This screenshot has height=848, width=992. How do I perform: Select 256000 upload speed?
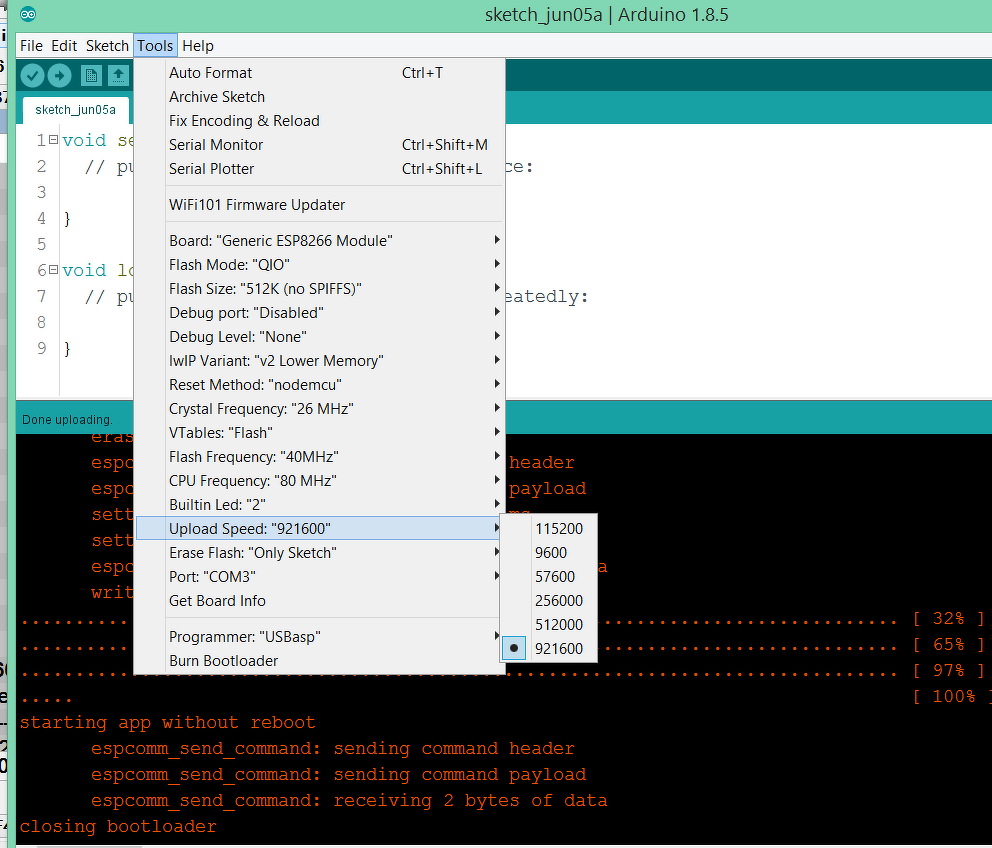pyautogui.click(x=549, y=601)
